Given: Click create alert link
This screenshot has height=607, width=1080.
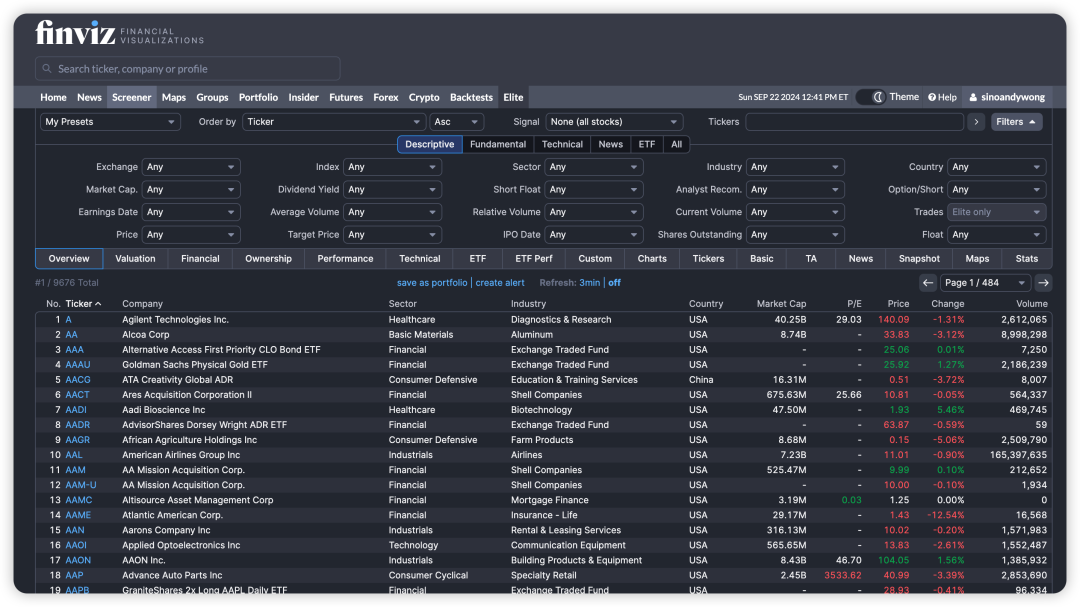Looking at the screenshot, I should [x=500, y=283].
